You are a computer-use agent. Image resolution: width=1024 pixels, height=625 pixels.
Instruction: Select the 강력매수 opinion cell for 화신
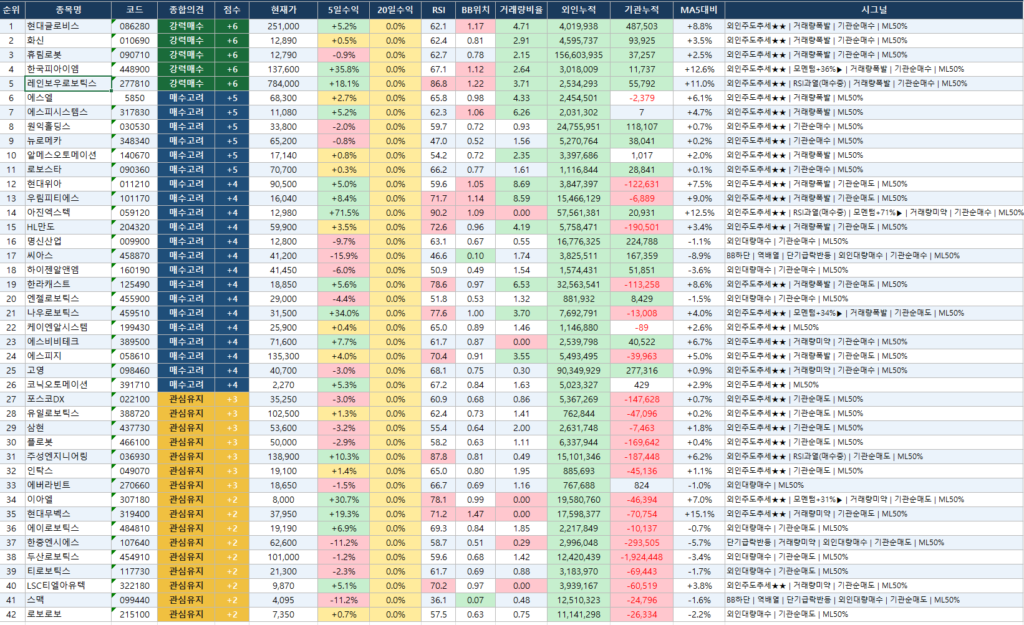pyautogui.click(x=186, y=40)
